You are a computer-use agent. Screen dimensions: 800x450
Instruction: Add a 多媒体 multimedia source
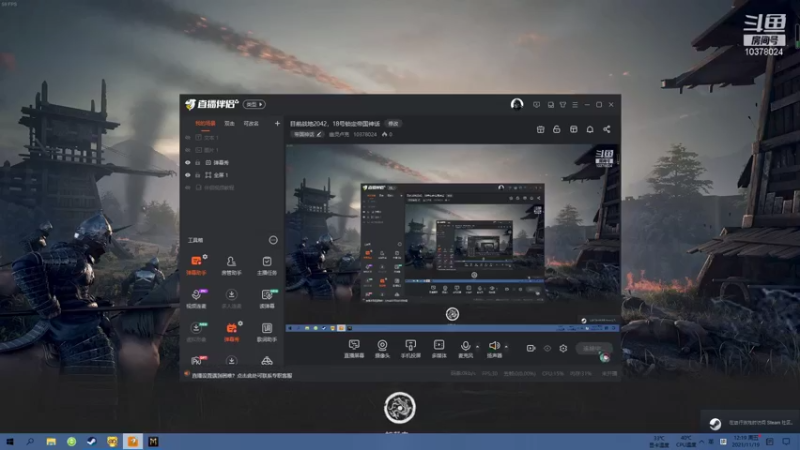pos(439,349)
